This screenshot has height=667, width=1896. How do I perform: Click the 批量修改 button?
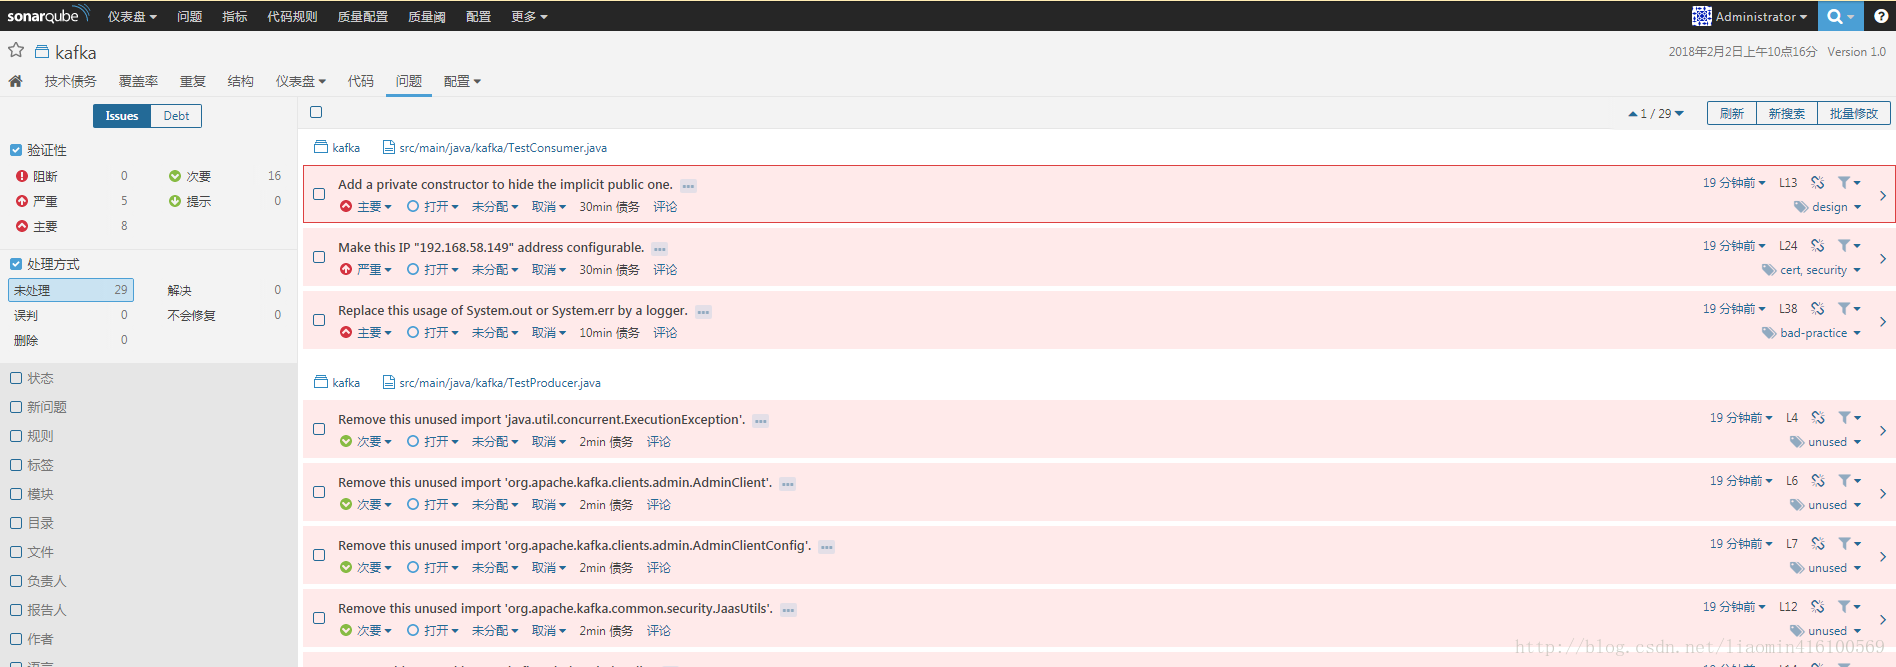(1854, 114)
